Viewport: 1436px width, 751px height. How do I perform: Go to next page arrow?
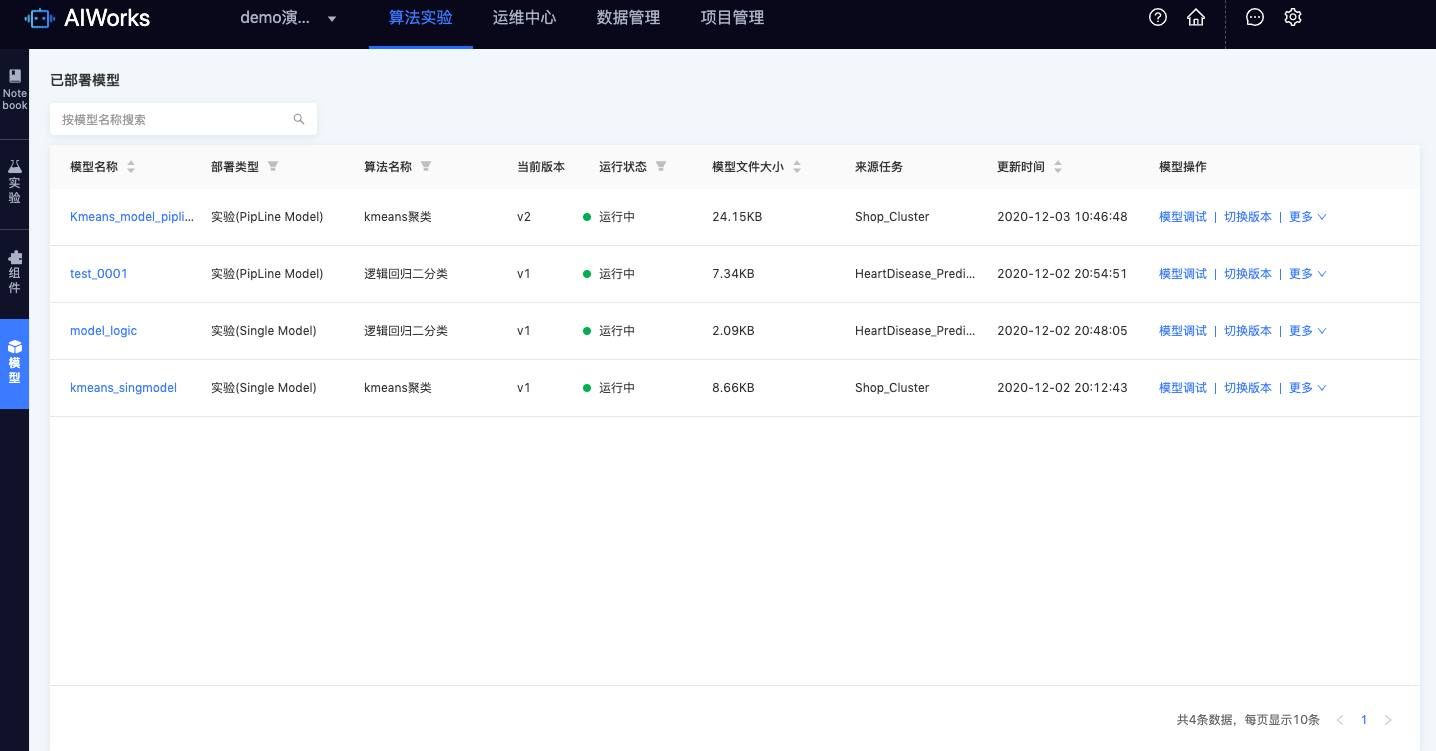1388,720
